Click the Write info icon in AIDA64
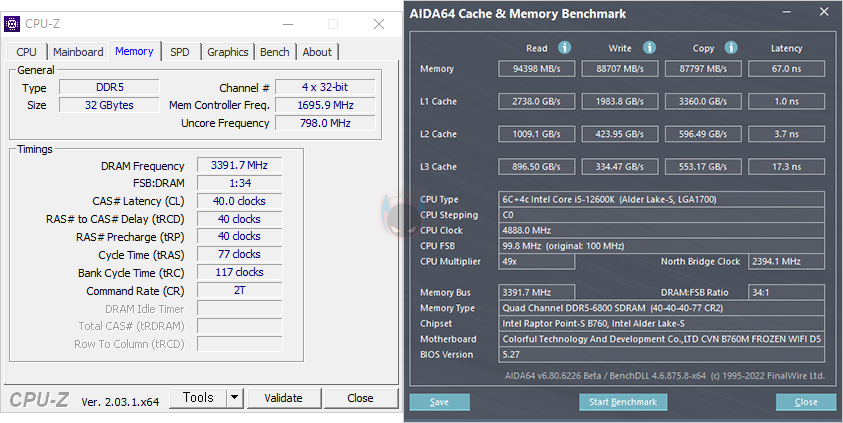The width and height of the screenshot is (843, 423). pyautogui.click(x=649, y=48)
